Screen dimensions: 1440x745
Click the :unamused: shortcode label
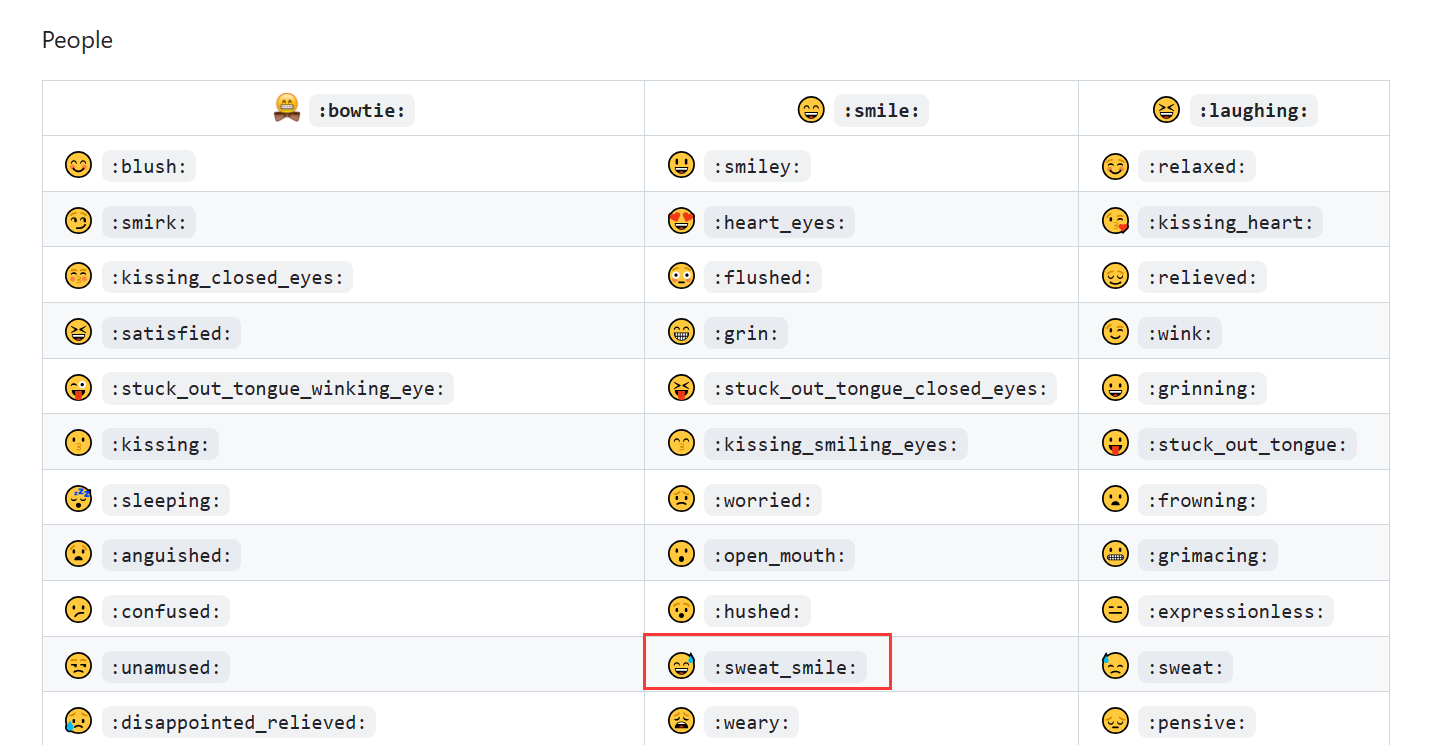pos(165,666)
